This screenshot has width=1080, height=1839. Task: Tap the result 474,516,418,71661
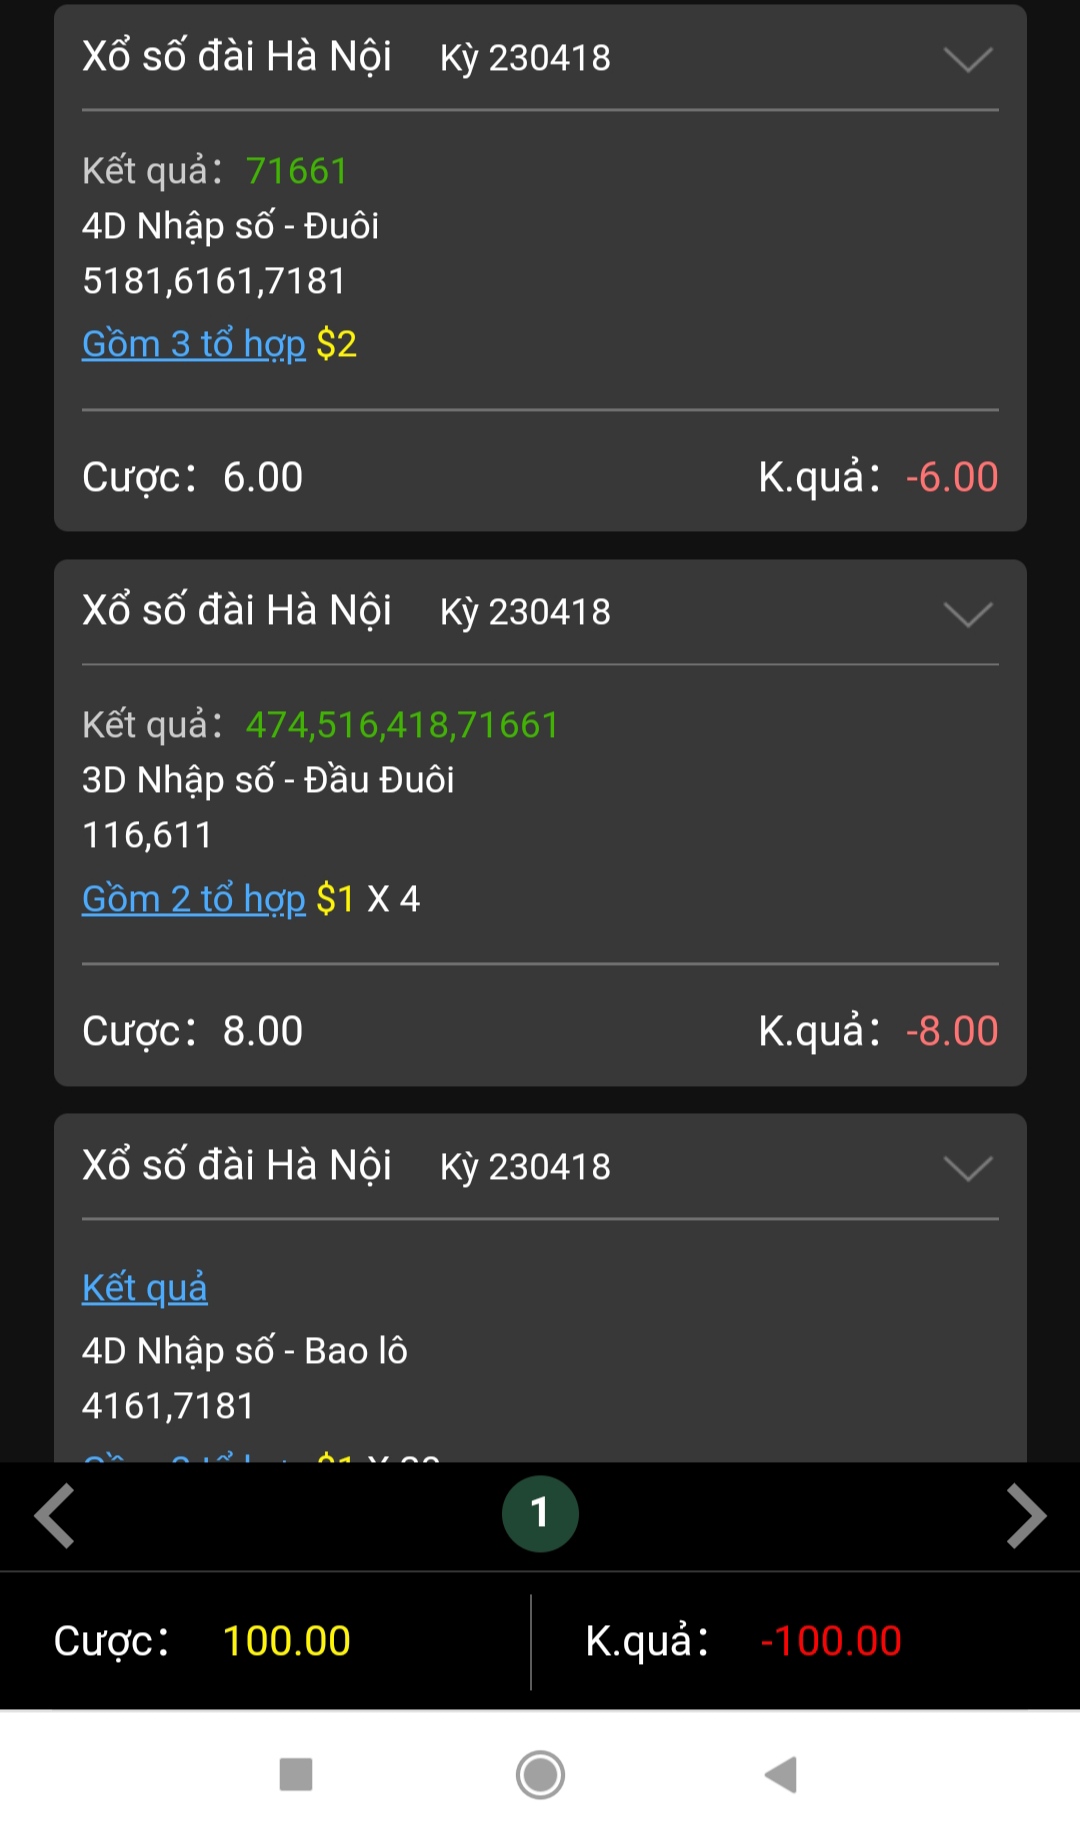point(402,725)
